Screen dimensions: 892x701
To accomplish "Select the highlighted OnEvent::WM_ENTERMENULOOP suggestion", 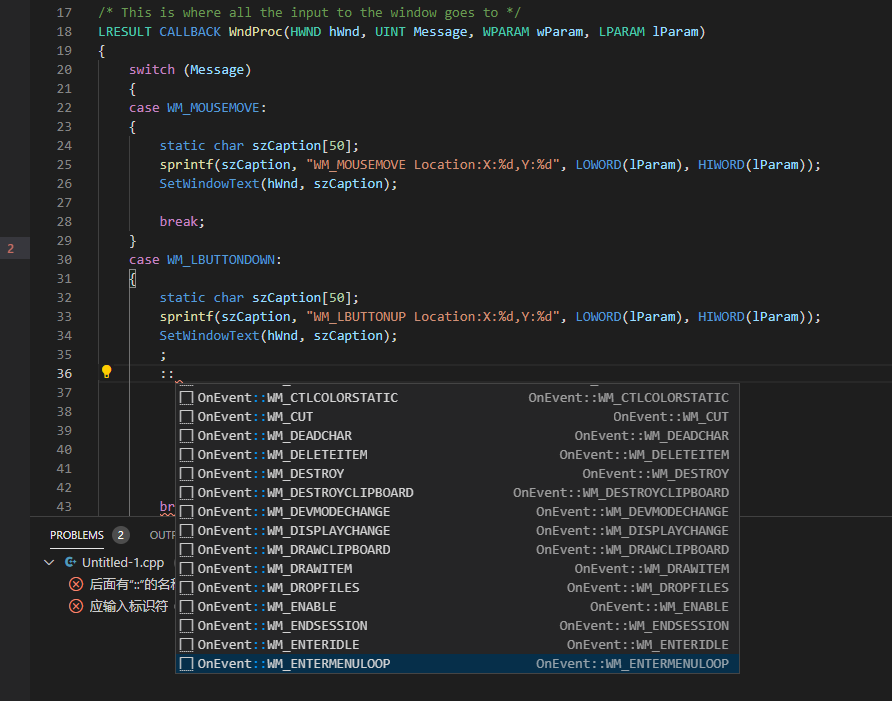I will (x=457, y=663).
